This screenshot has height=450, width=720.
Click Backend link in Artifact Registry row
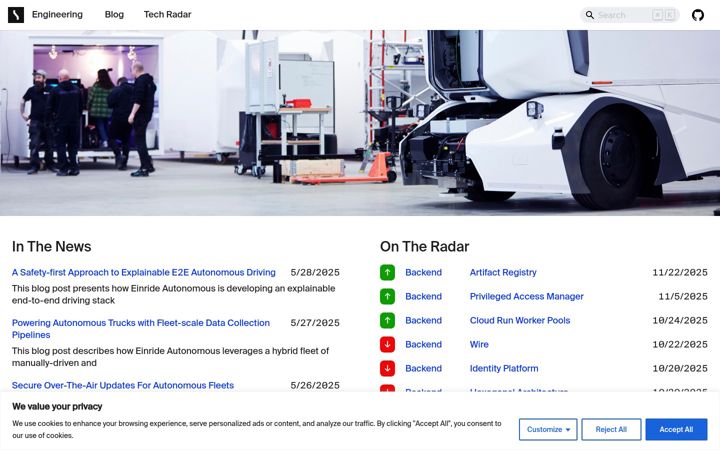[423, 272]
